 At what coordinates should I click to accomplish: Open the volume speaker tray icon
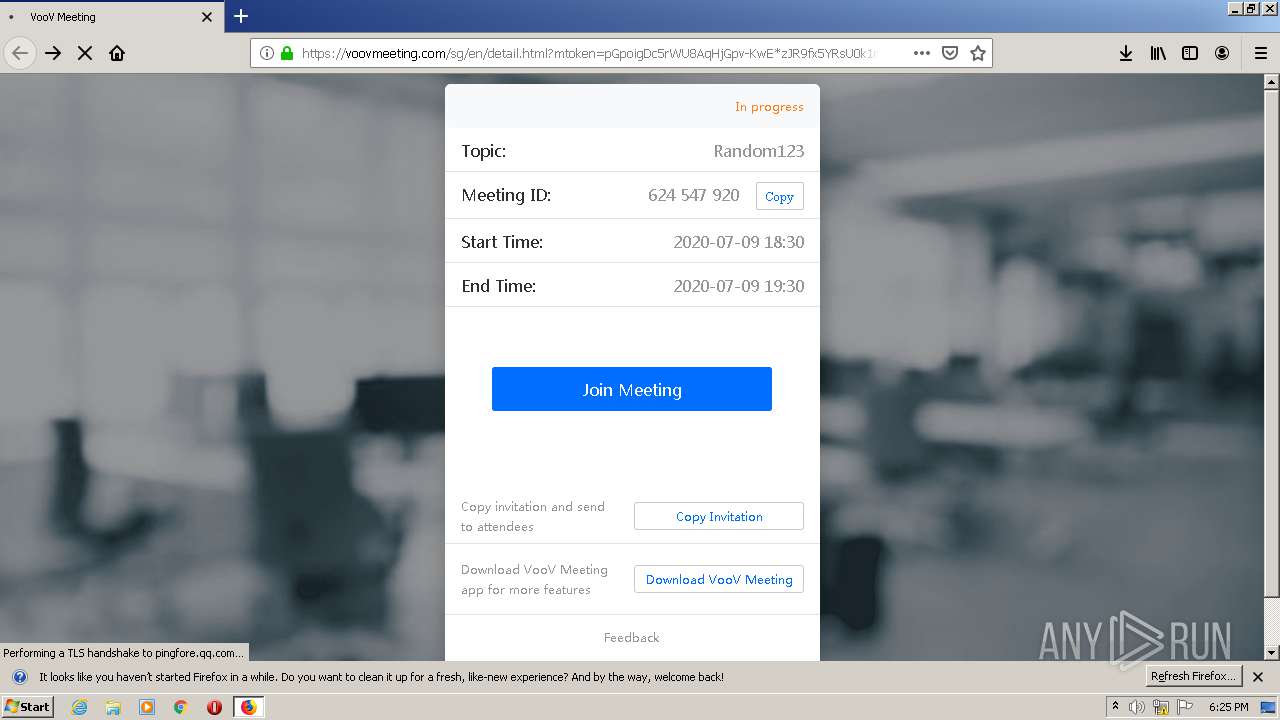pyautogui.click(x=1137, y=707)
